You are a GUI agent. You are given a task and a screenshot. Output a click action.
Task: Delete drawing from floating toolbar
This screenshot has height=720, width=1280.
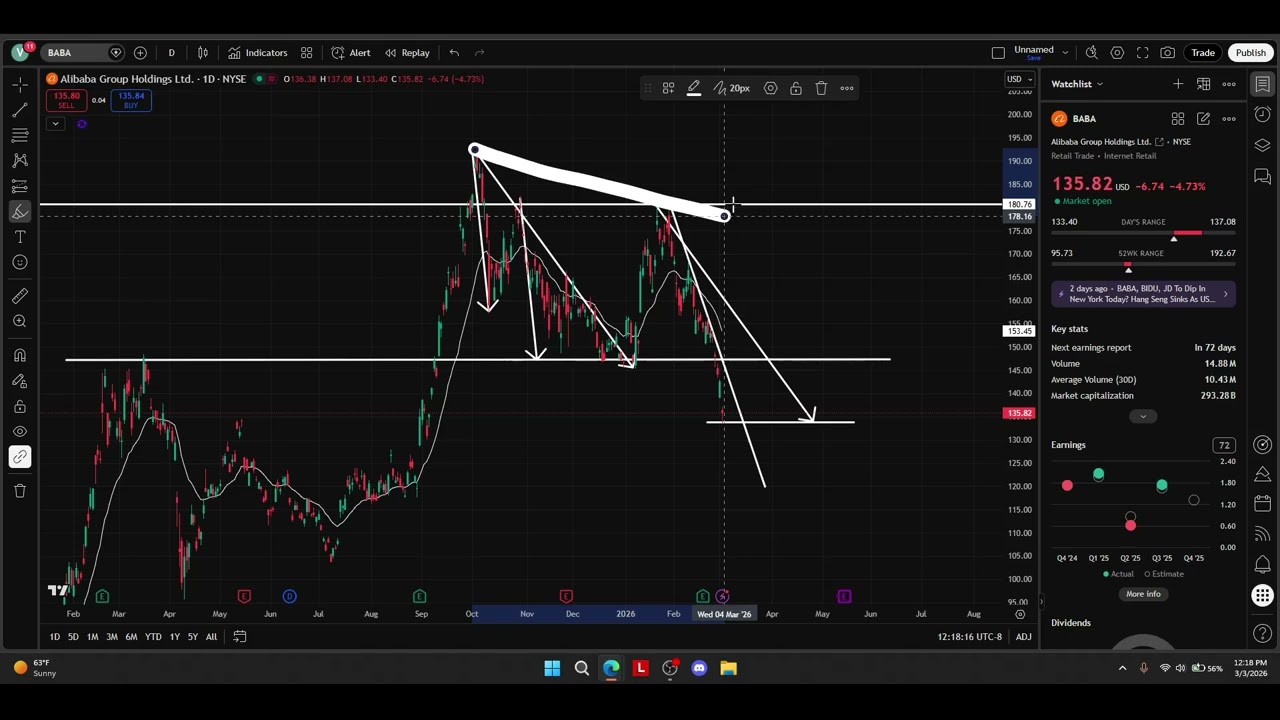pyautogui.click(x=821, y=88)
